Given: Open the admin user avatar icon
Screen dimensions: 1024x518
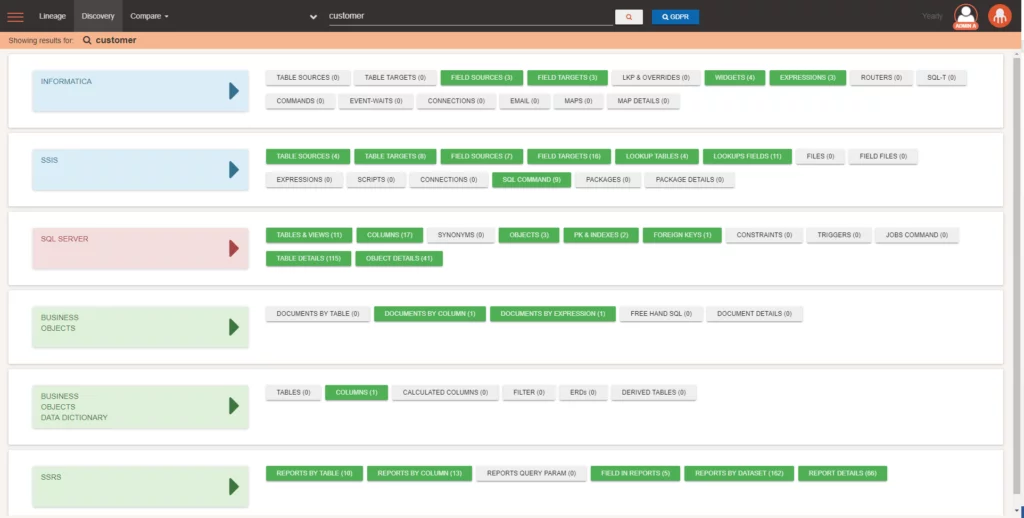Looking at the screenshot, I should click(965, 17).
